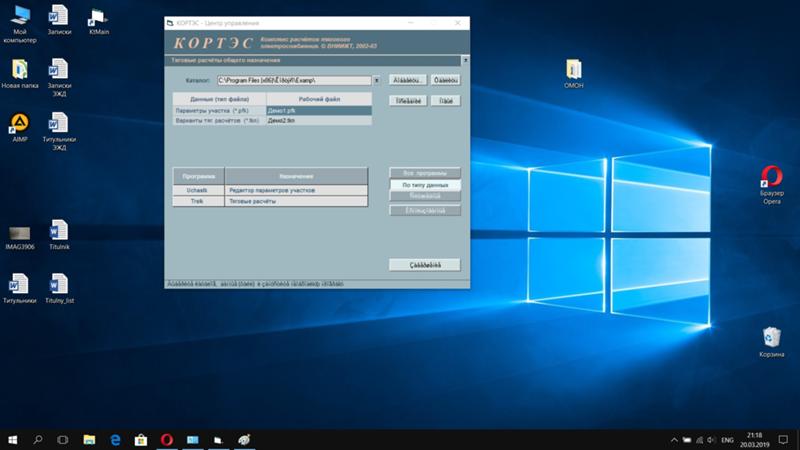The height and width of the screenshot is (450, 800).
Task: Select Редактор параметров участков description cell
Action: 296,190
